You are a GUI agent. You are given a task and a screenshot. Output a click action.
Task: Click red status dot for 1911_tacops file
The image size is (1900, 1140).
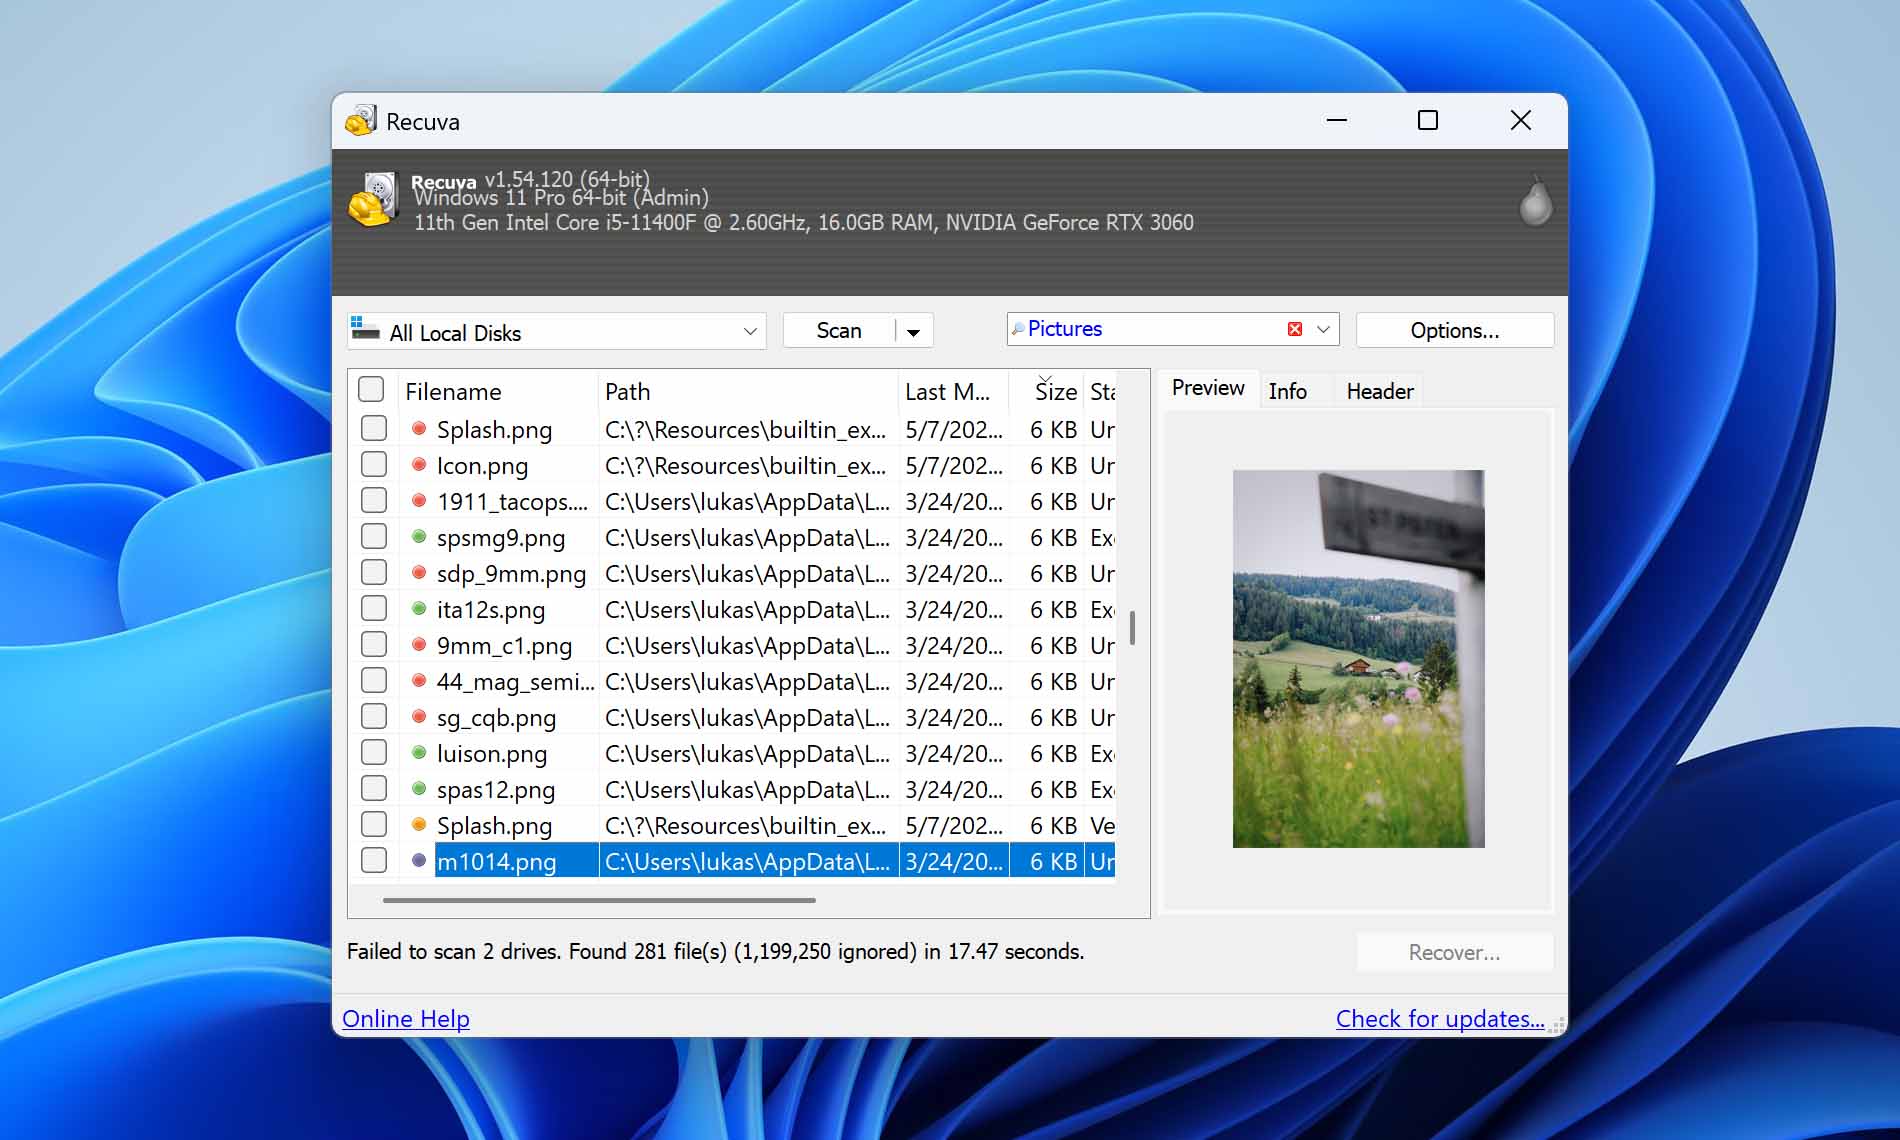click(x=419, y=501)
